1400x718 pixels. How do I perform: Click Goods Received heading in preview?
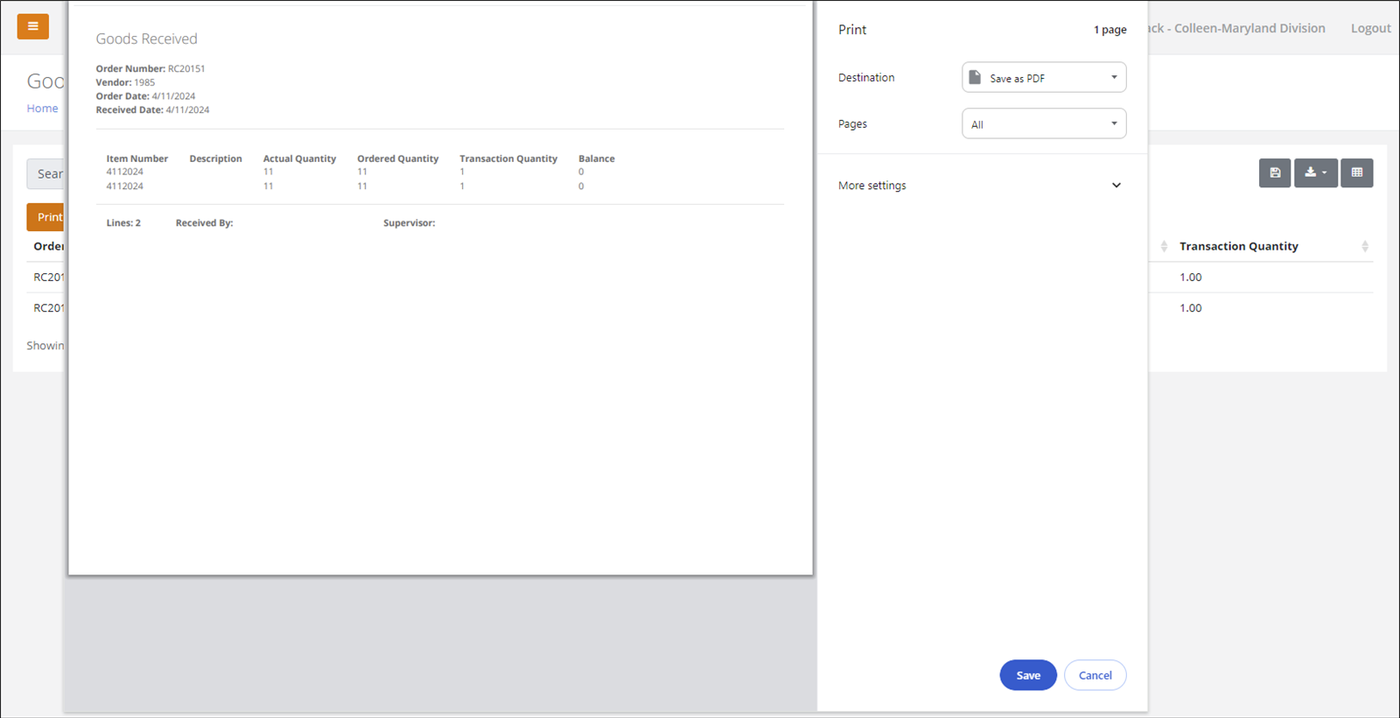(x=147, y=39)
